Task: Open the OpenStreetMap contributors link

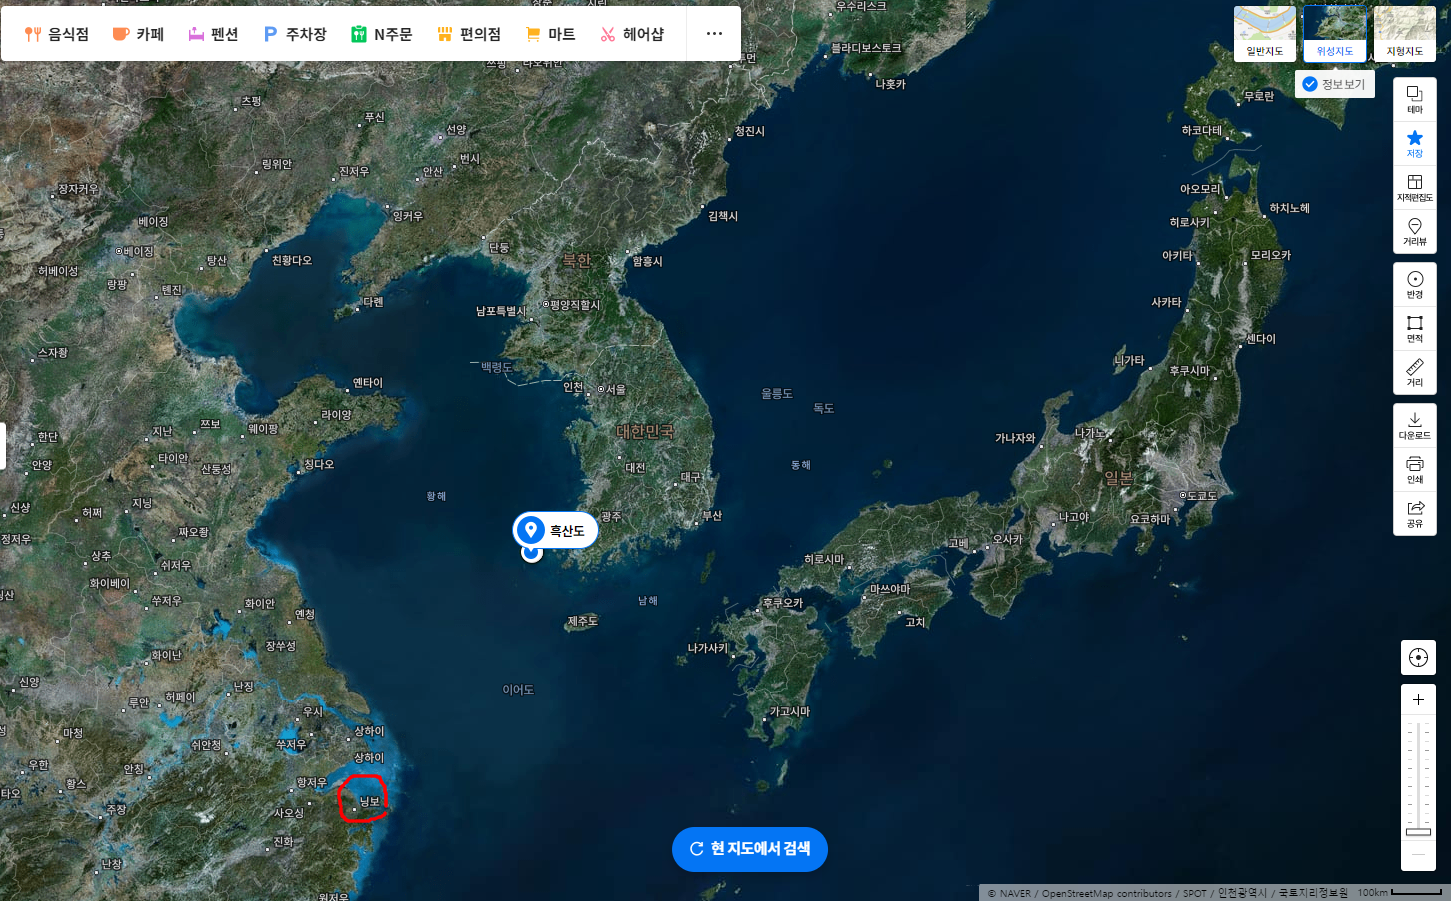Action: click(x=1107, y=893)
